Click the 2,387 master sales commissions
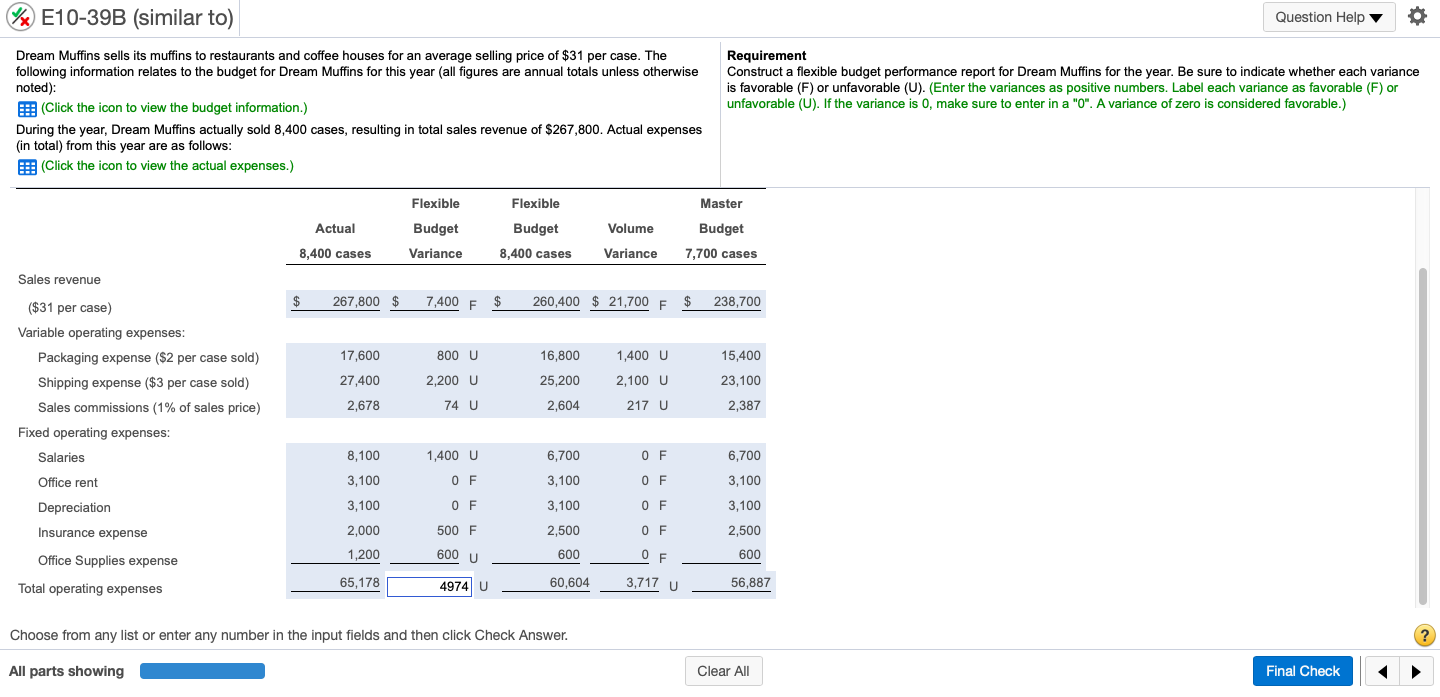Viewport: 1440px width, 697px height. pos(744,406)
